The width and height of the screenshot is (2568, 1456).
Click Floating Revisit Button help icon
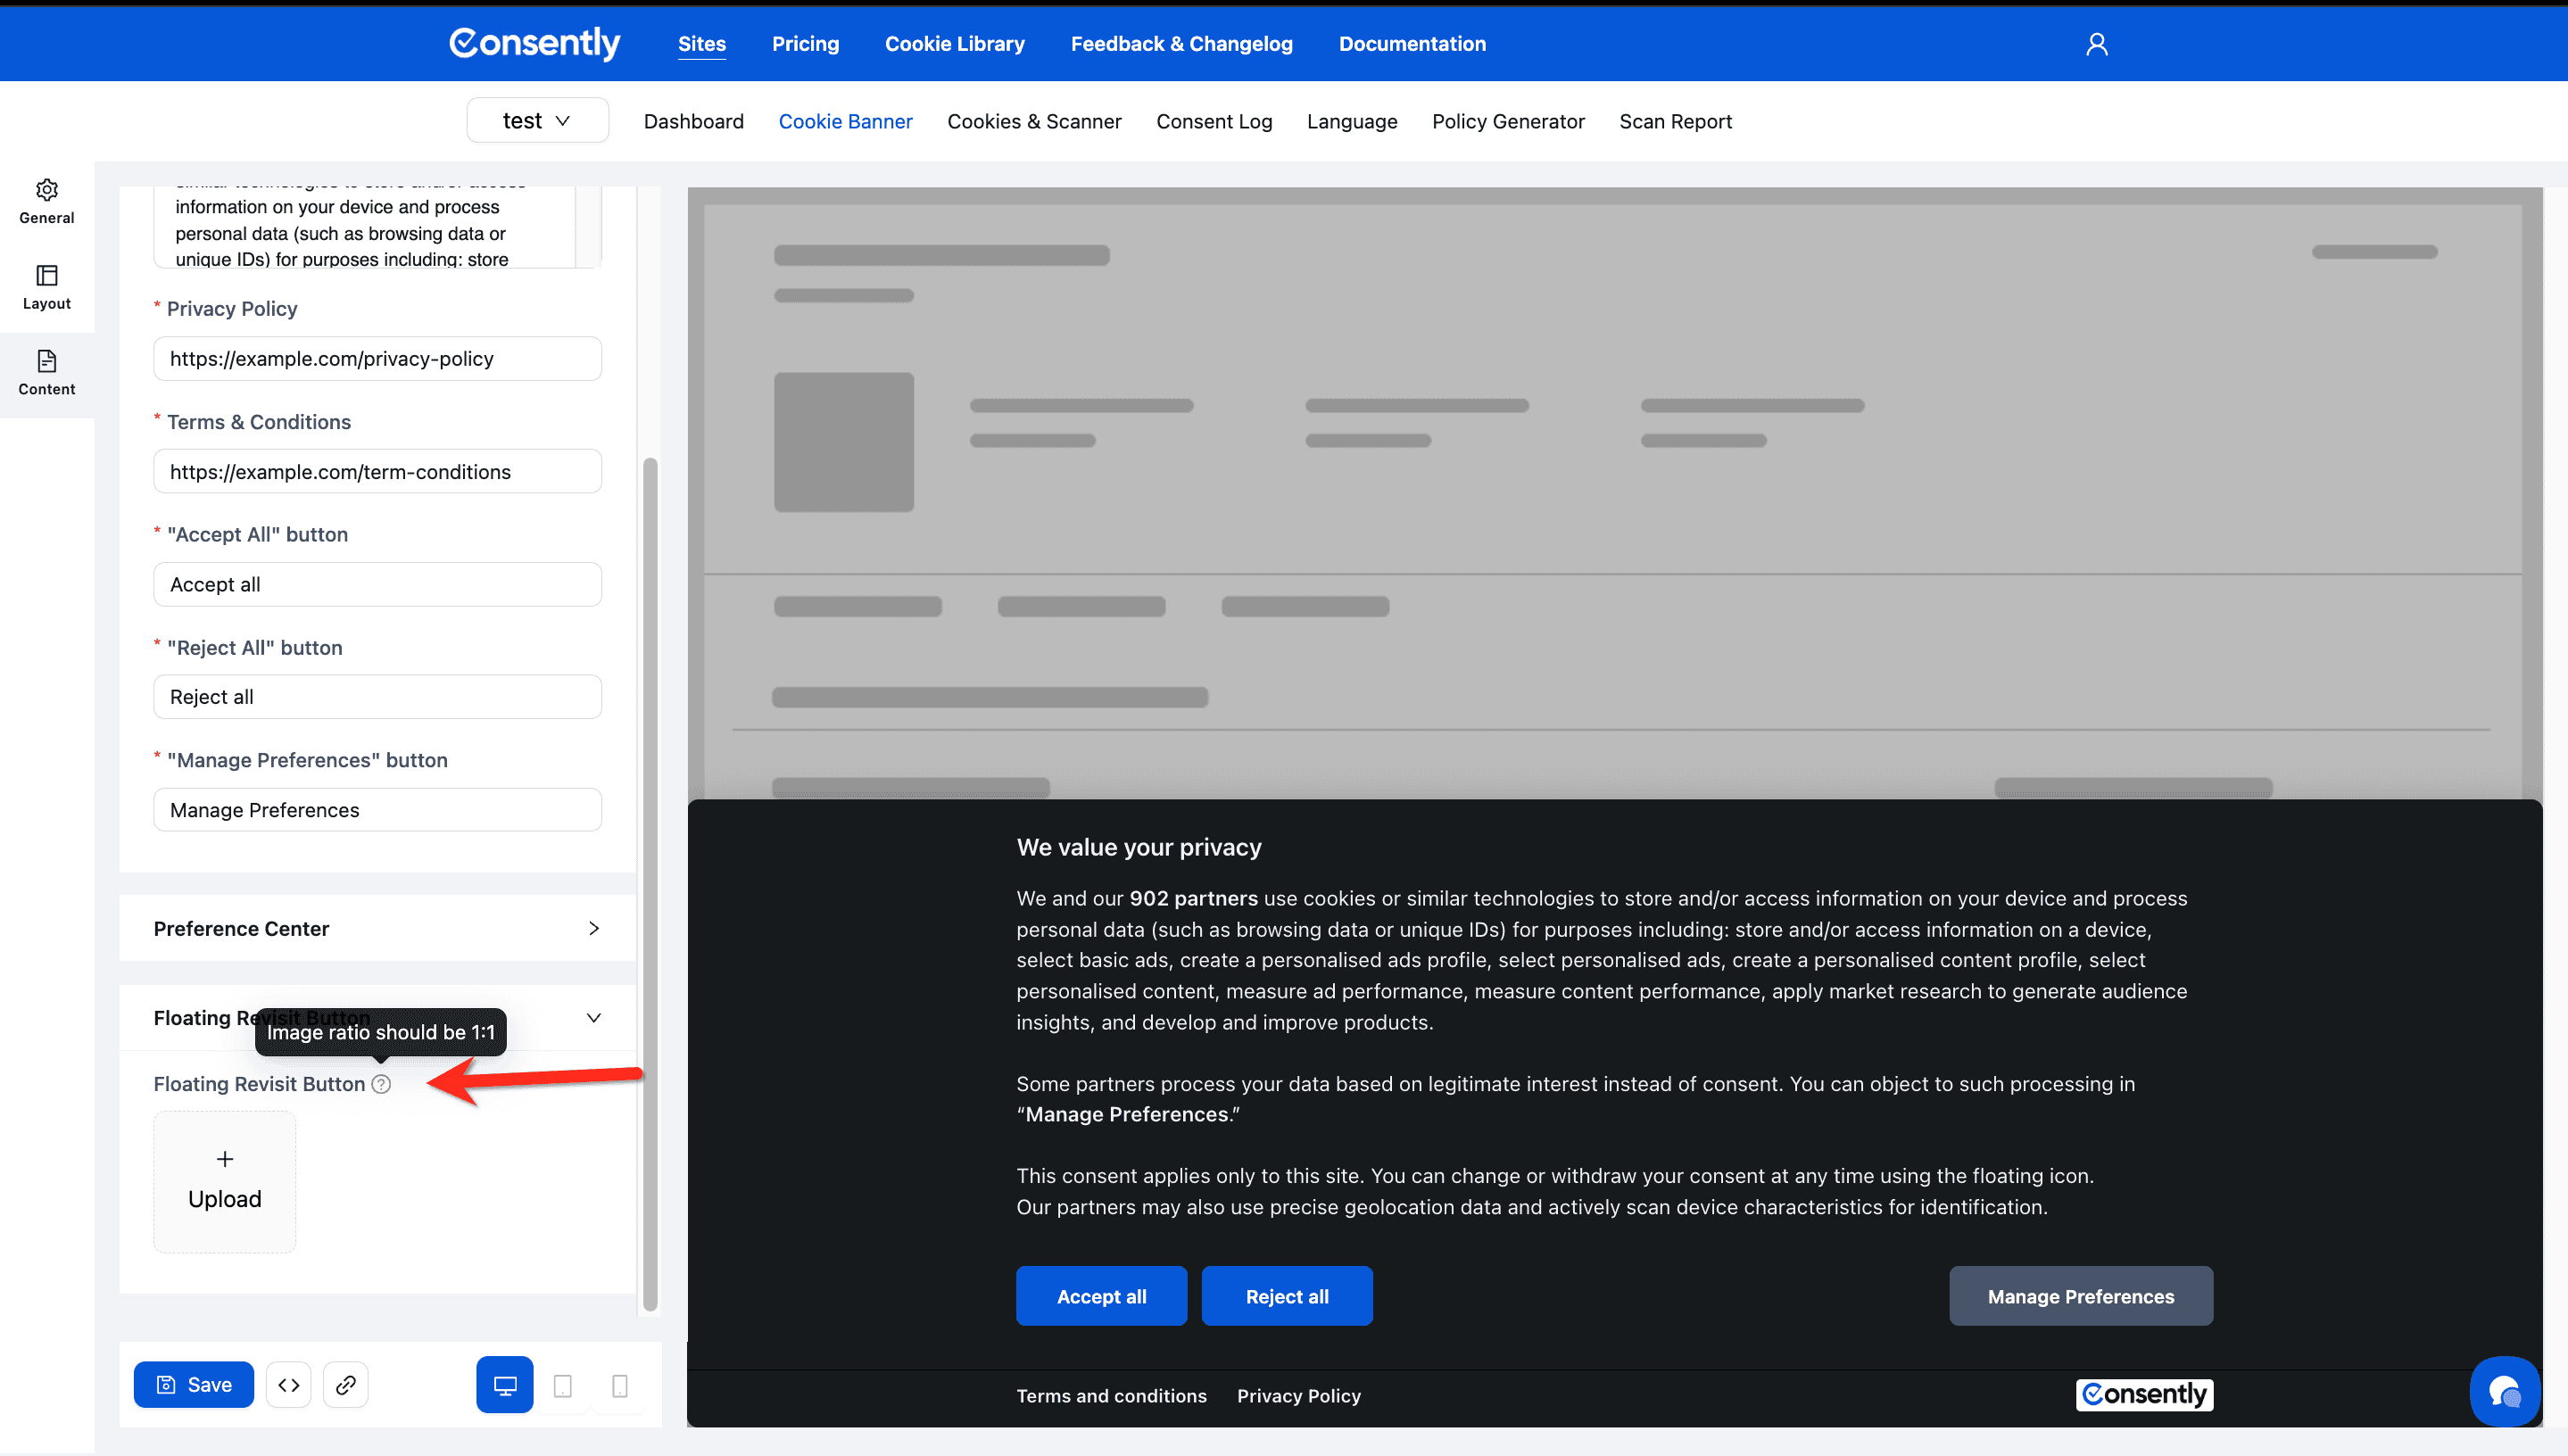tap(381, 1084)
